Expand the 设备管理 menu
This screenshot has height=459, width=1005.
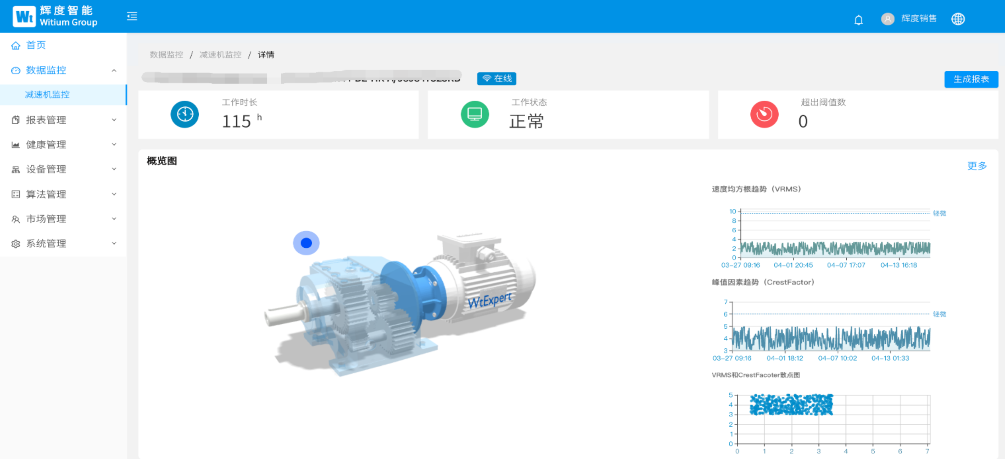tap(63, 170)
